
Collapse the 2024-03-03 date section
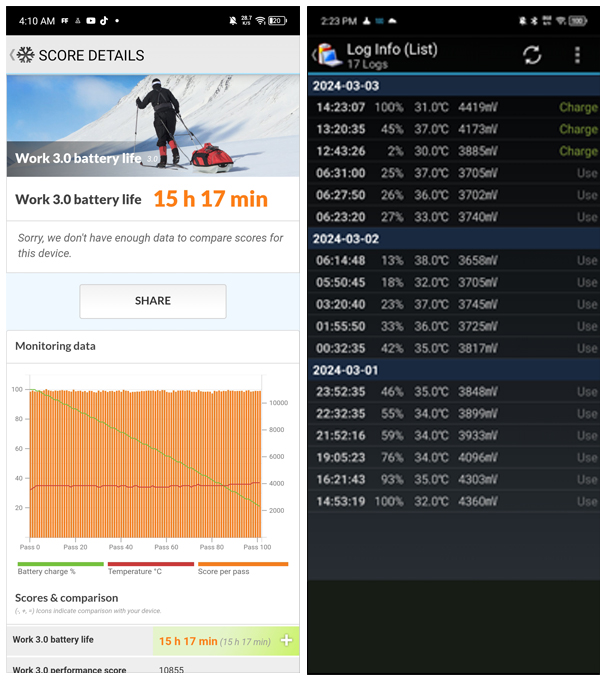coord(455,86)
